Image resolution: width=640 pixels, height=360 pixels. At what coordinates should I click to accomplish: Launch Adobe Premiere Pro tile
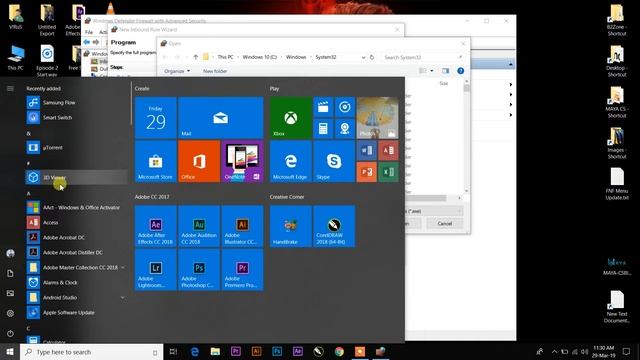242,270
